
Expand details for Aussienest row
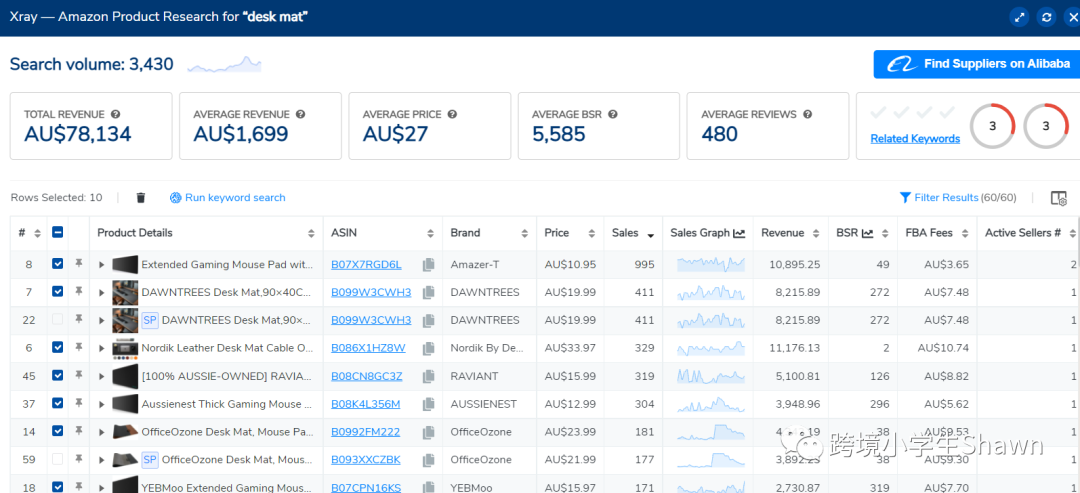click(x=102, y=404)
